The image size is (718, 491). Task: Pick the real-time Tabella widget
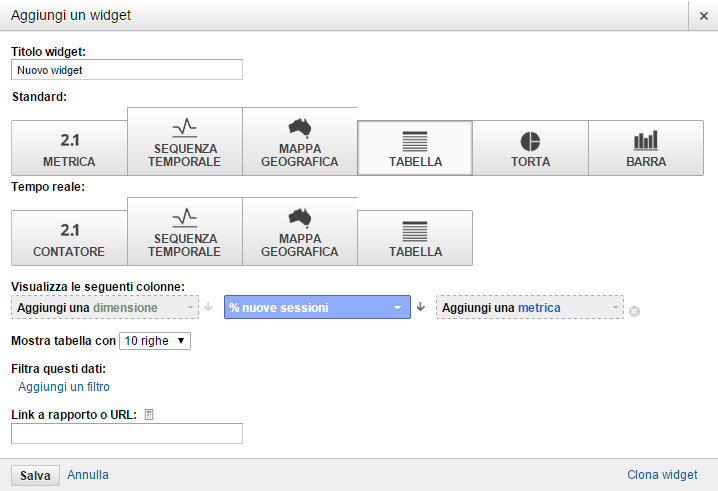(x=415, y=238)
